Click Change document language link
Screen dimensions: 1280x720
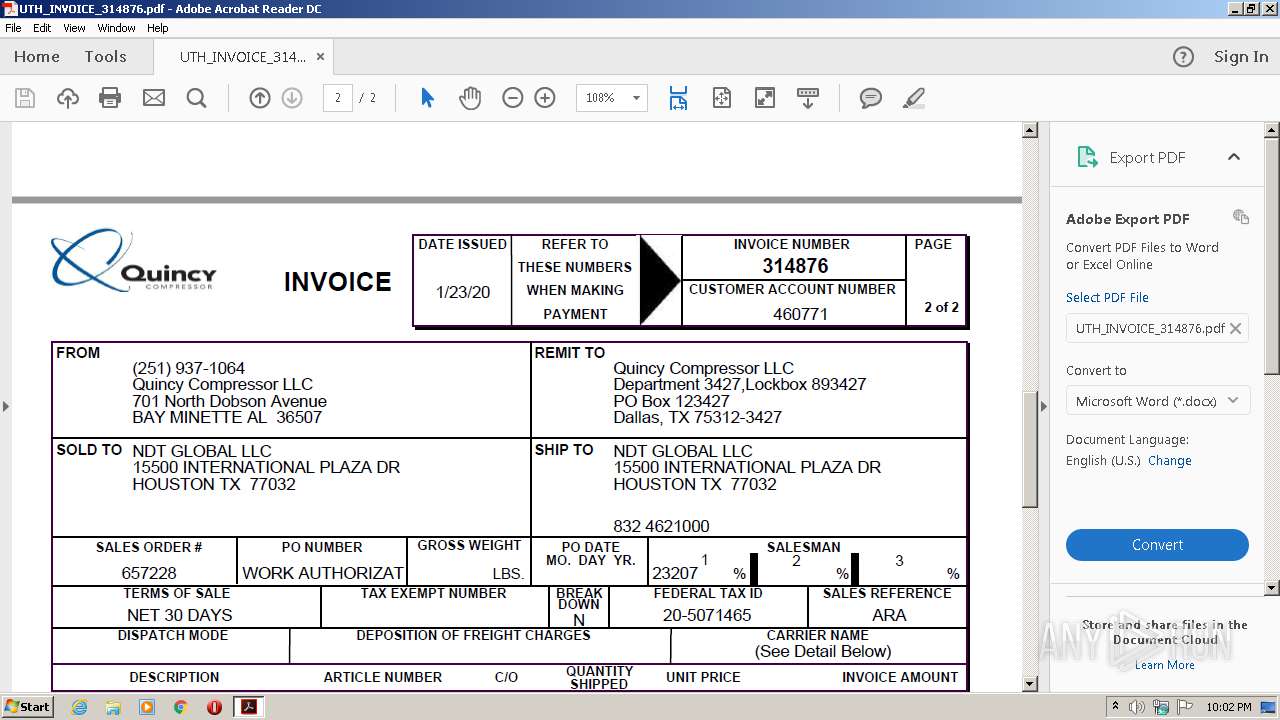1170,461
